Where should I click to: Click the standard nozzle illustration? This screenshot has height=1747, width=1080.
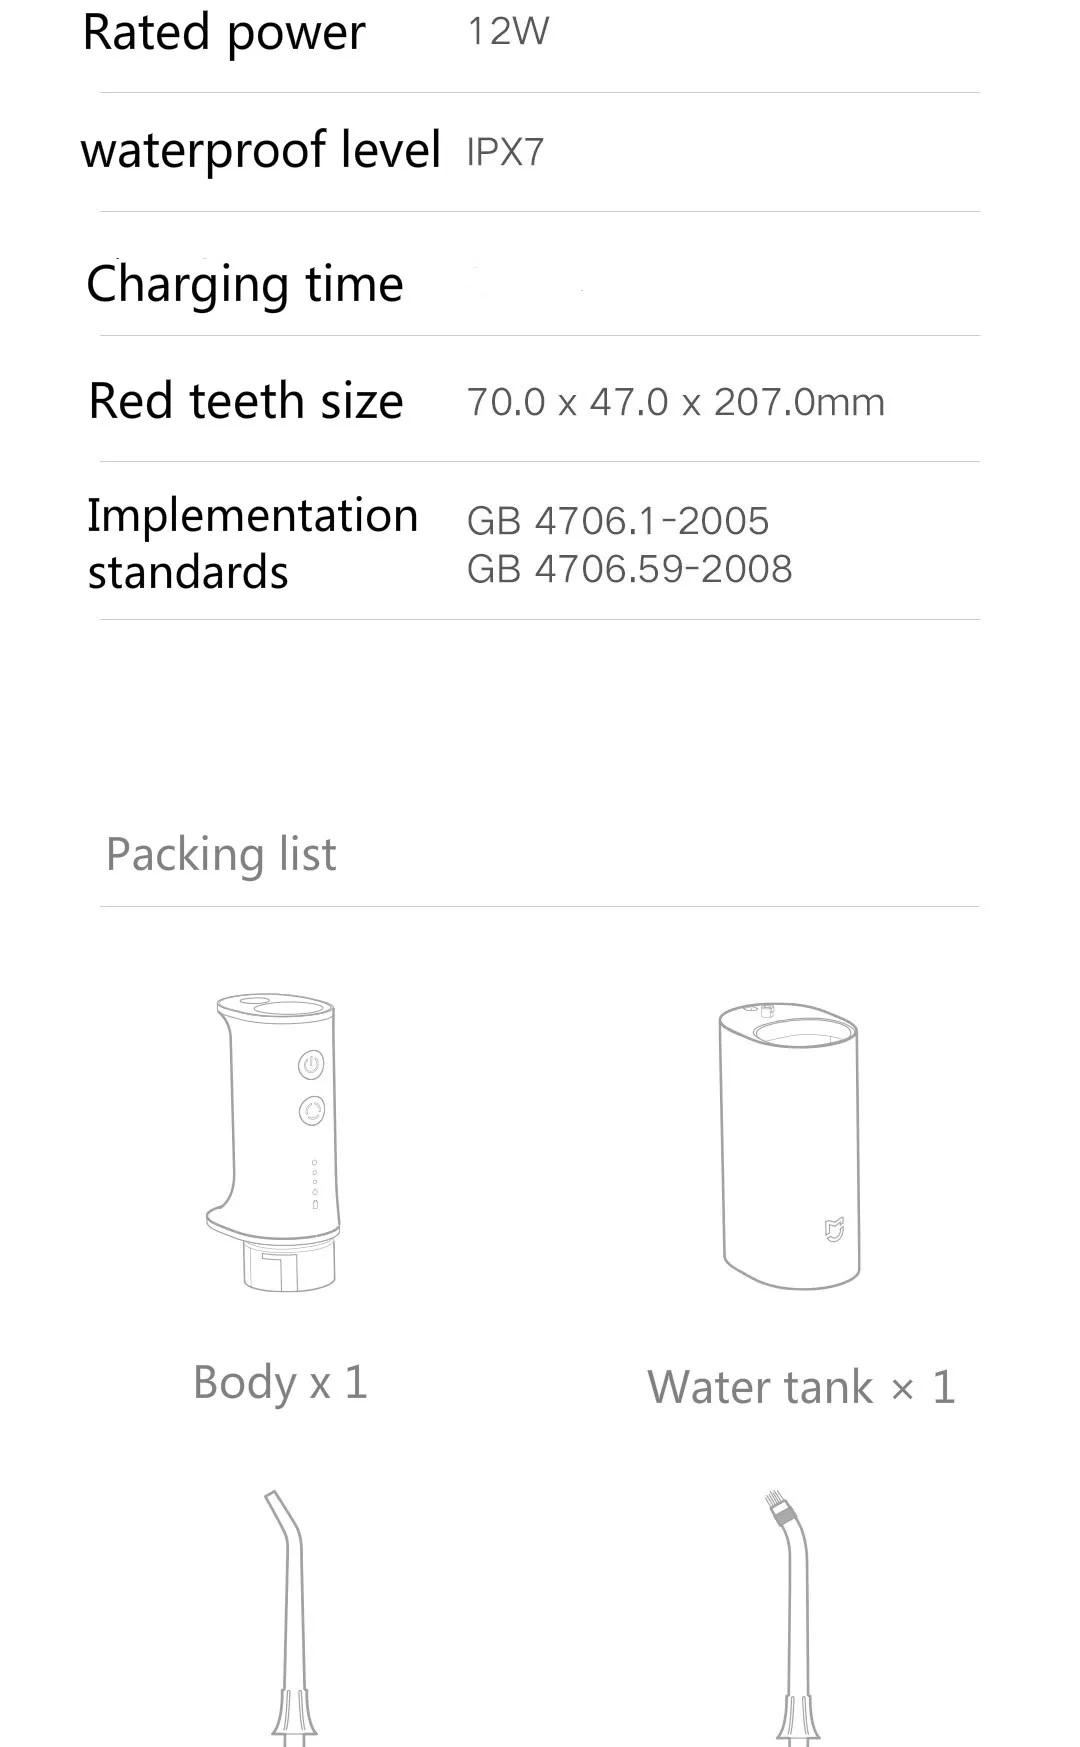tap(290, 1618)
